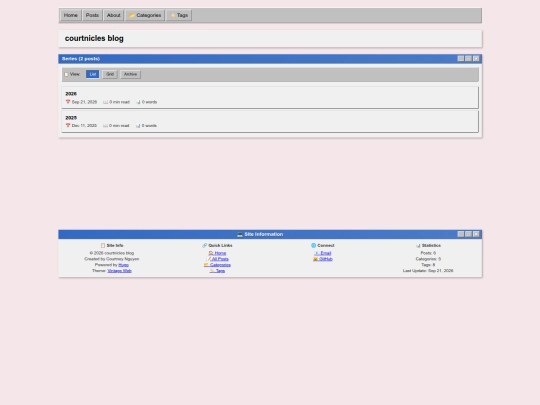
Task: Open the Categories link under Quick Links
Action: 217,265
